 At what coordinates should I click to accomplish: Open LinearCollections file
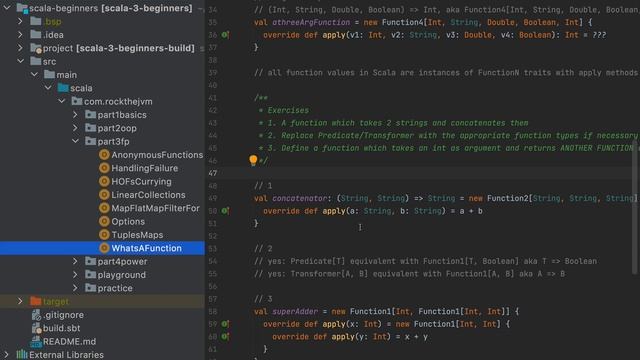[148, 195]
